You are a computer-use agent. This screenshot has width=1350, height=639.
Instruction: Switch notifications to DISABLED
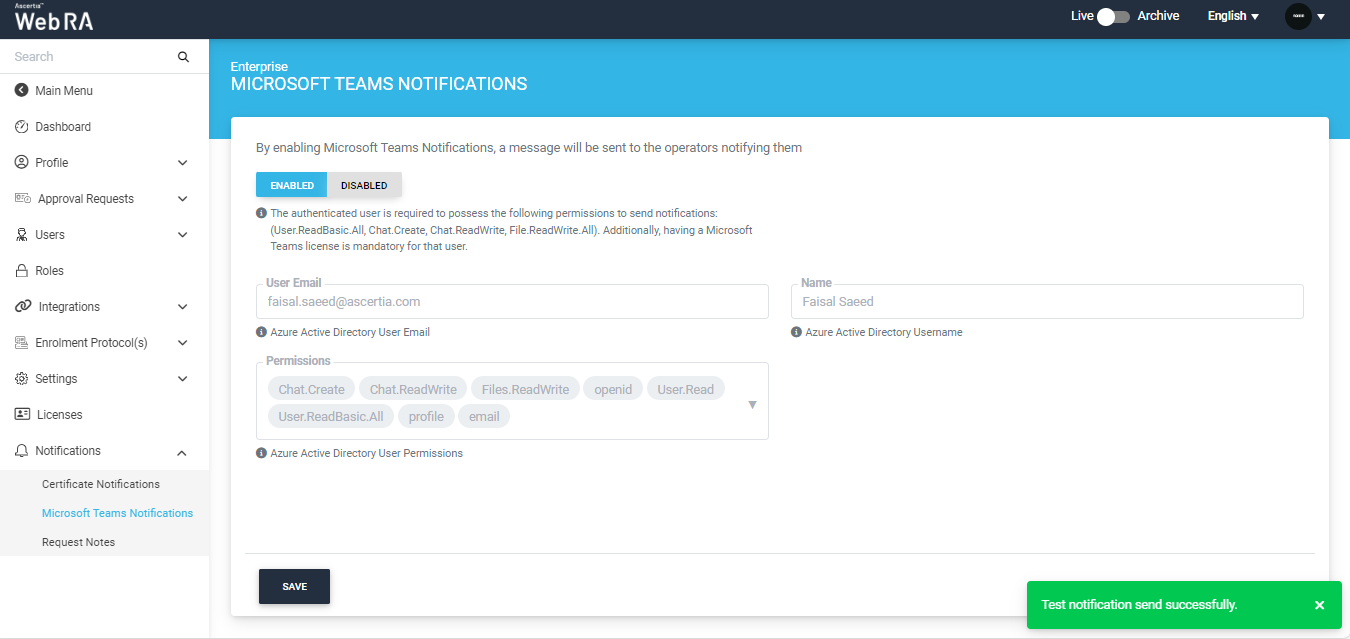coord(364,185)
